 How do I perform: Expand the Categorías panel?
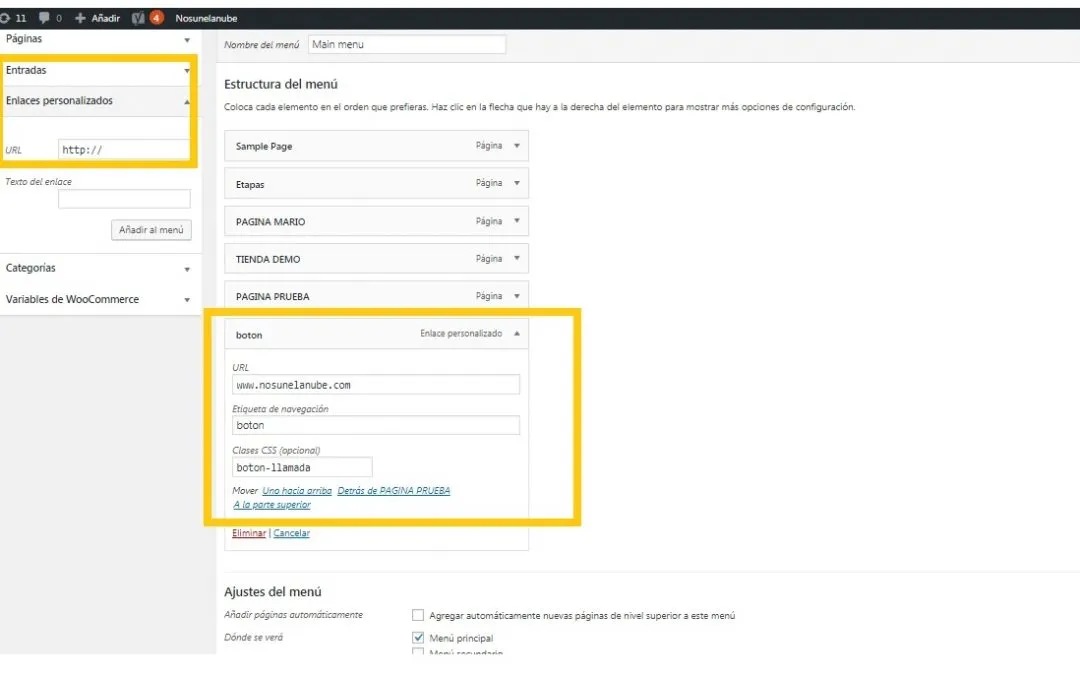tap(187, 269)
